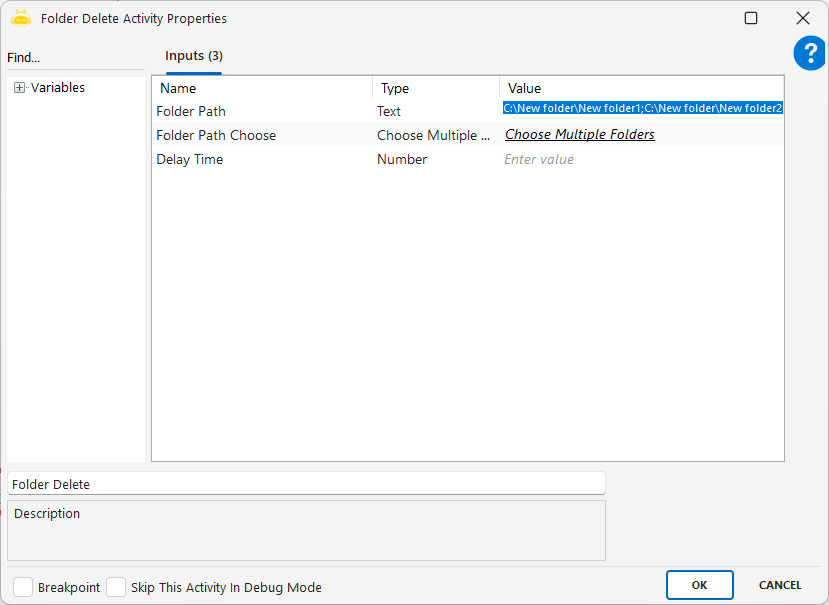Enable the Breakpoint checkbox

[x=23, y=587]
